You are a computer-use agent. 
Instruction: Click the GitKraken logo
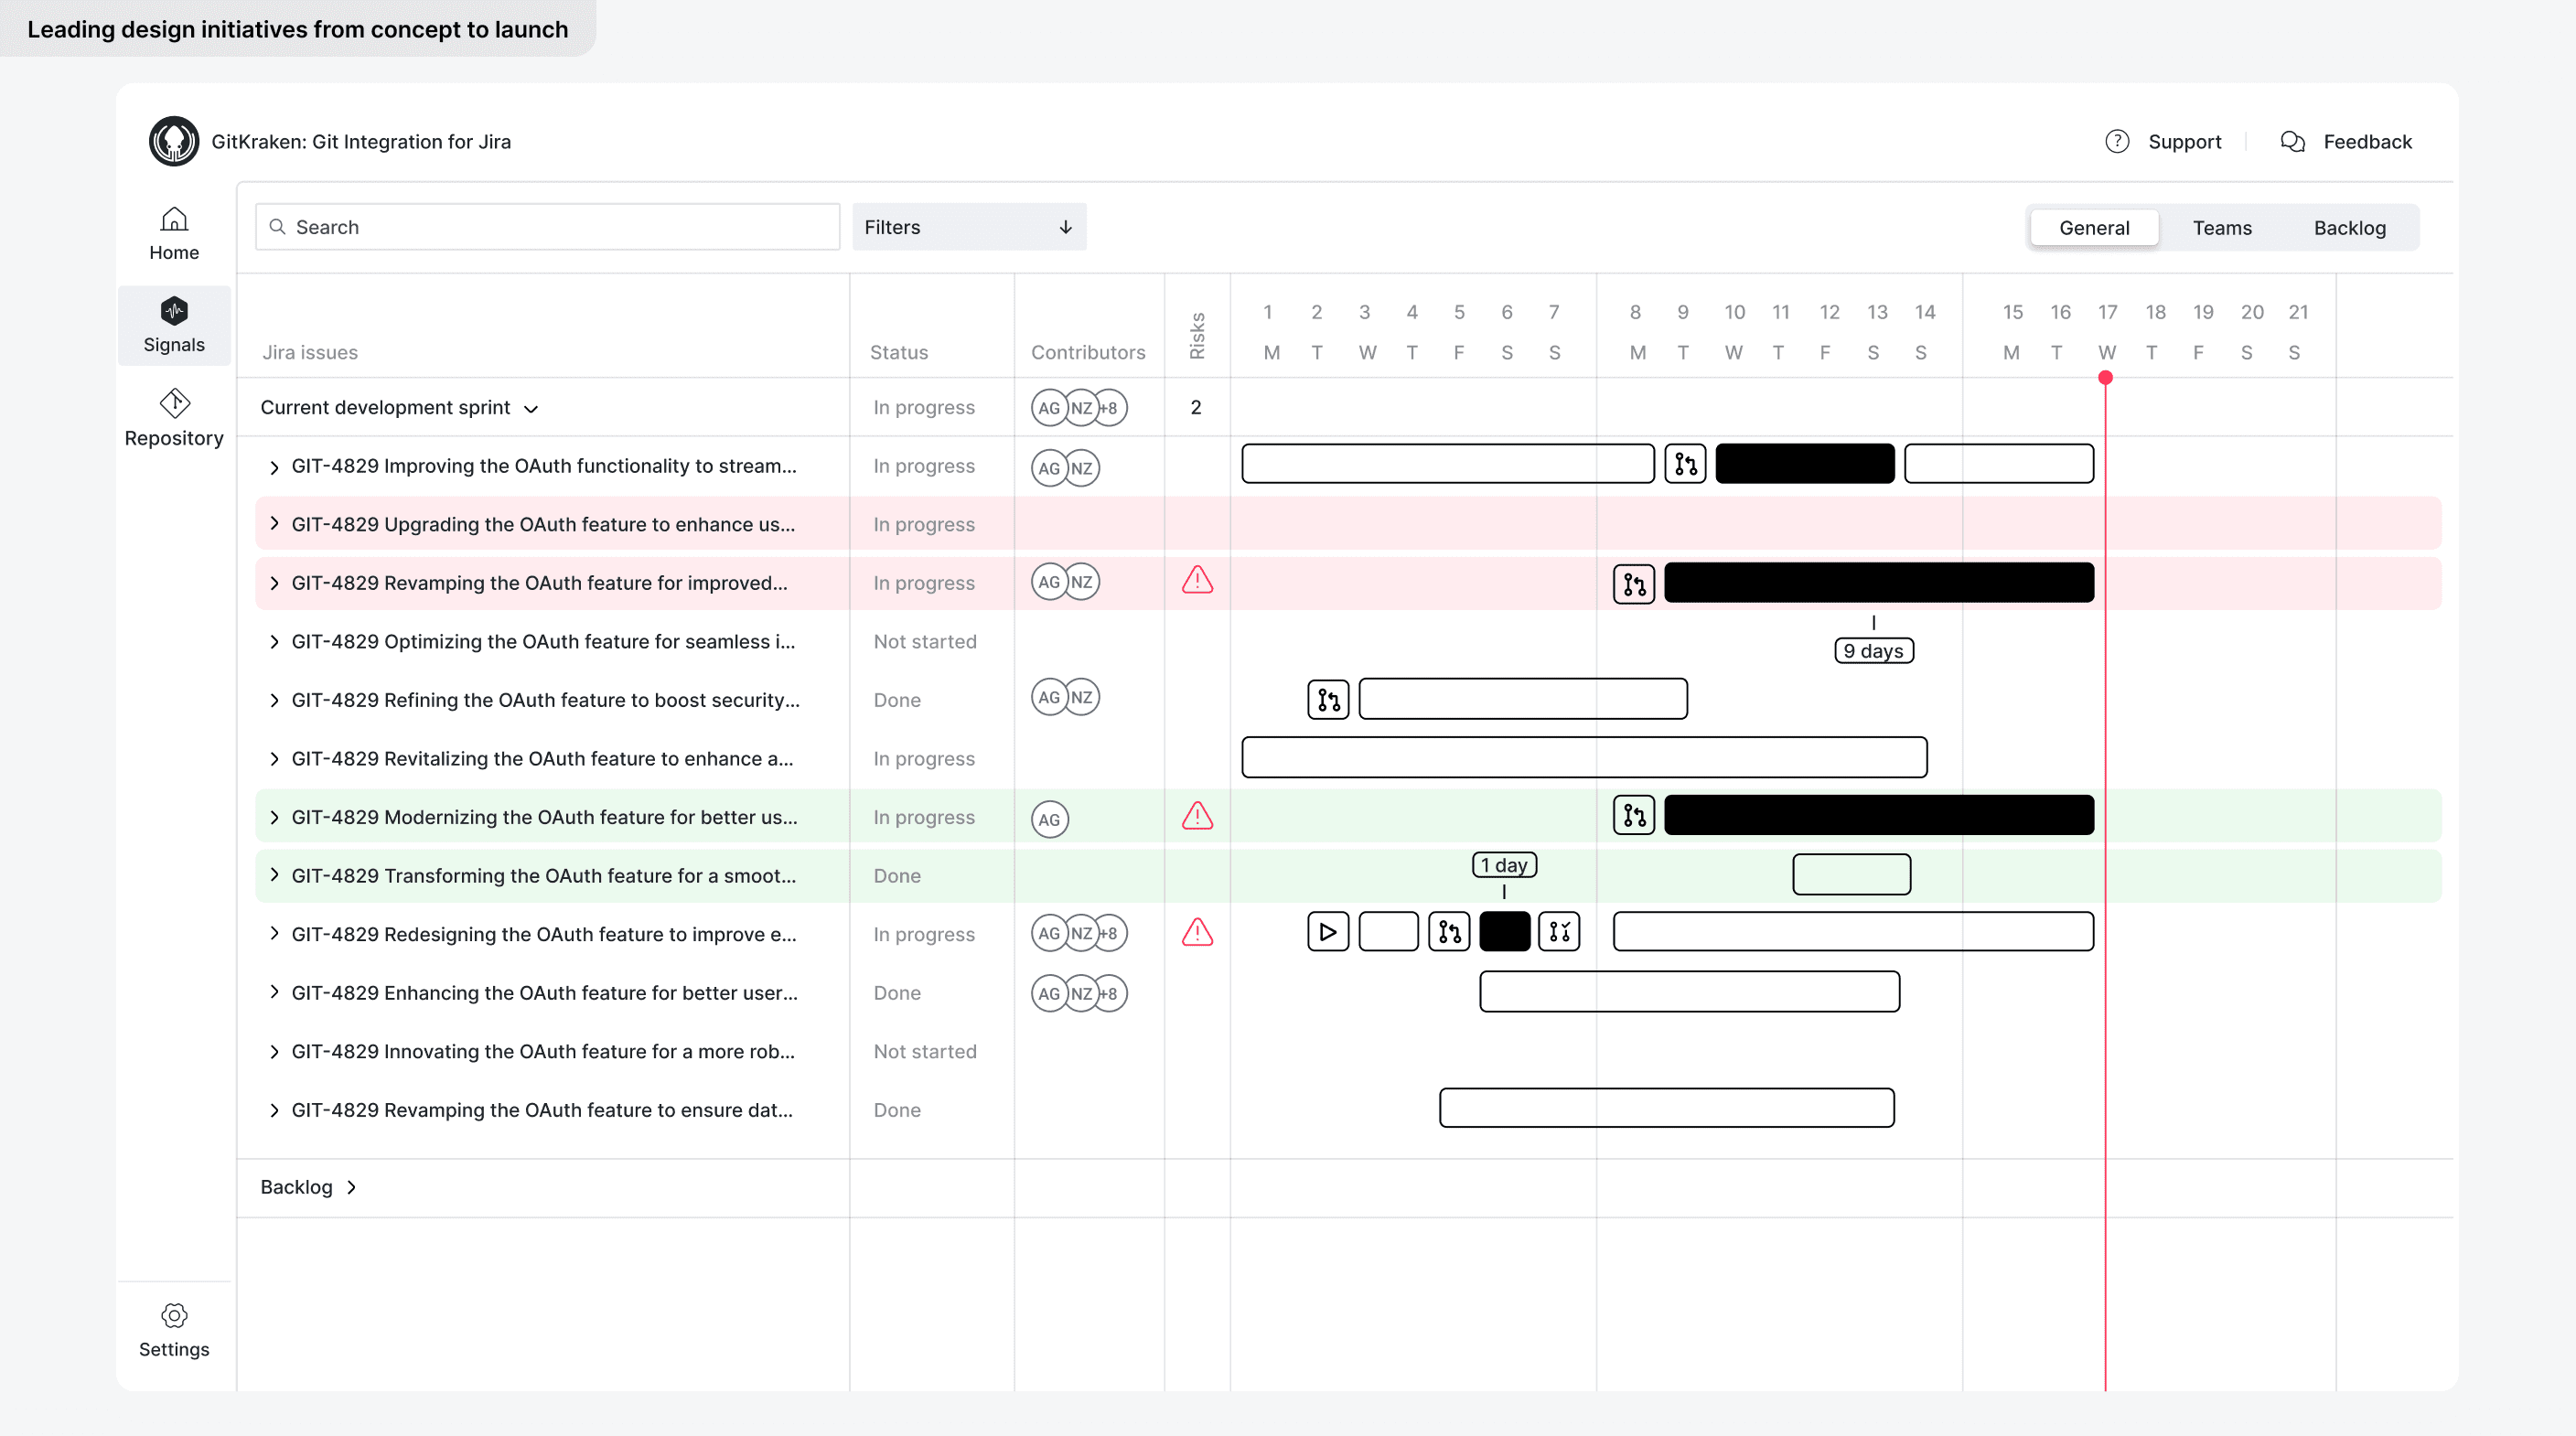(174, 142)
